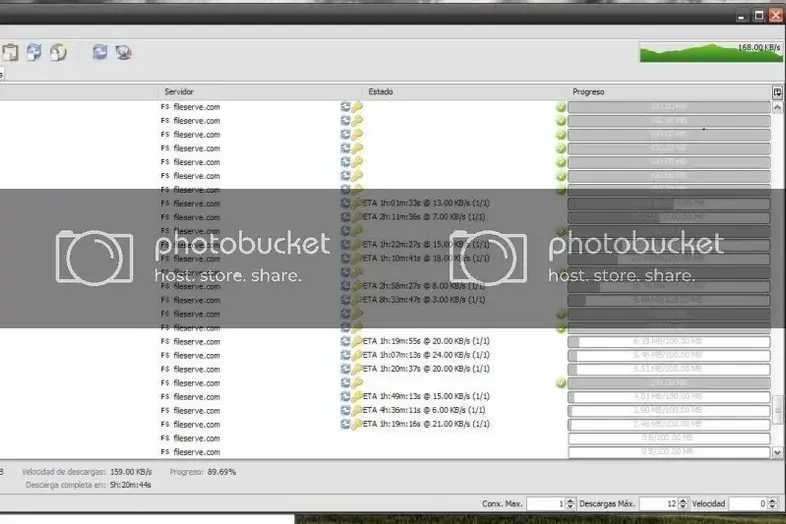Maximize the download manager window
The image size is (786, 524).
[759, 16]
